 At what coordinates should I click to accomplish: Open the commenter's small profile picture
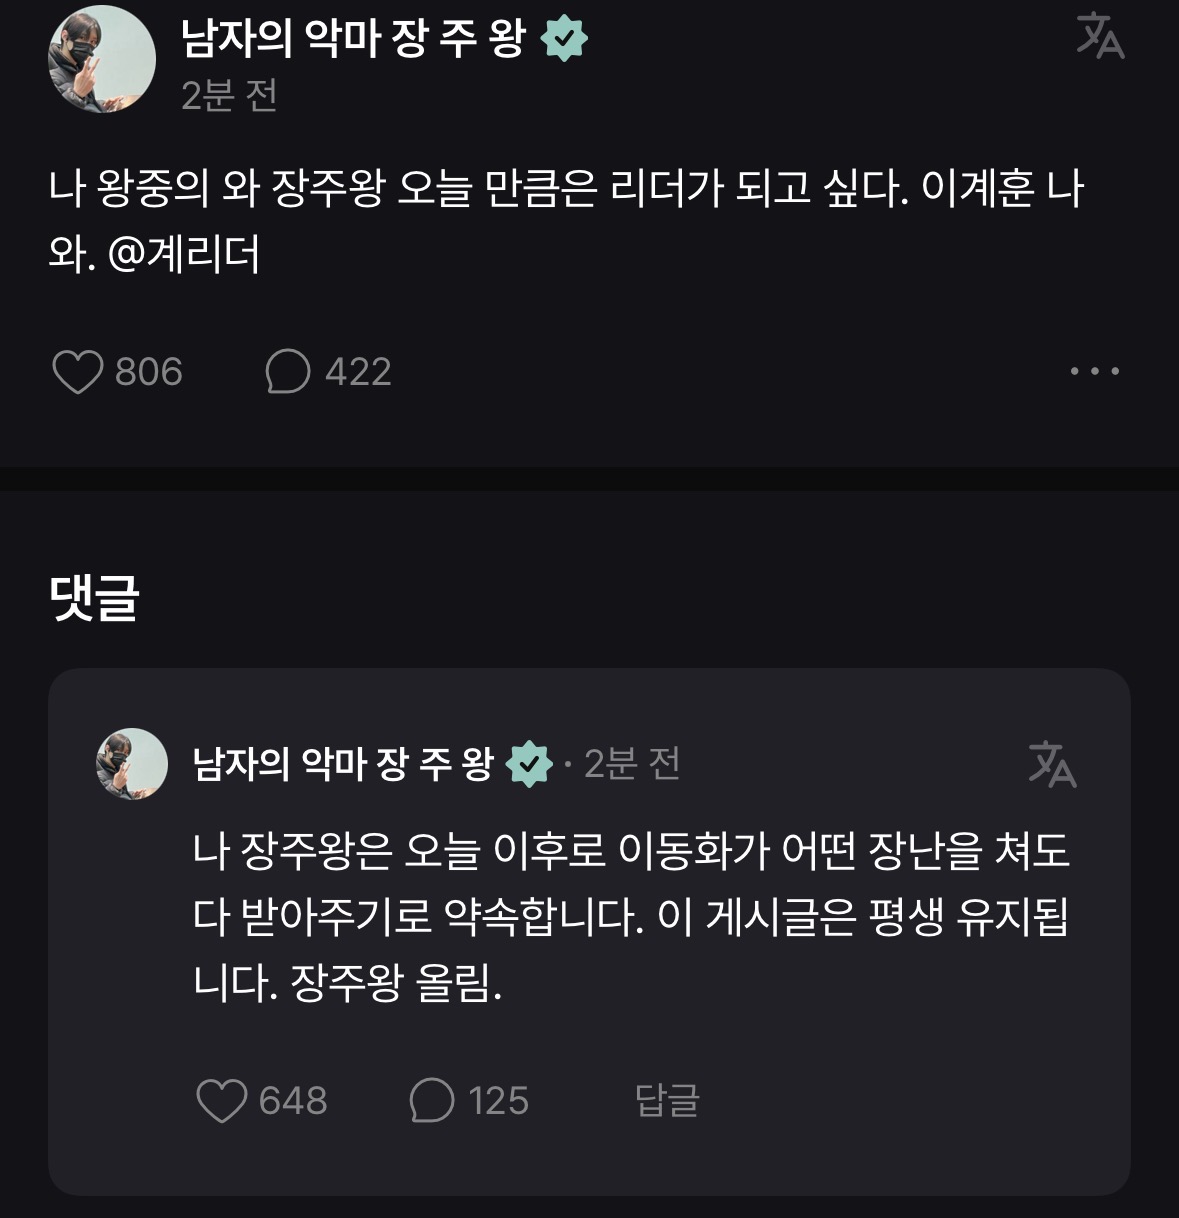pos(132,764)
